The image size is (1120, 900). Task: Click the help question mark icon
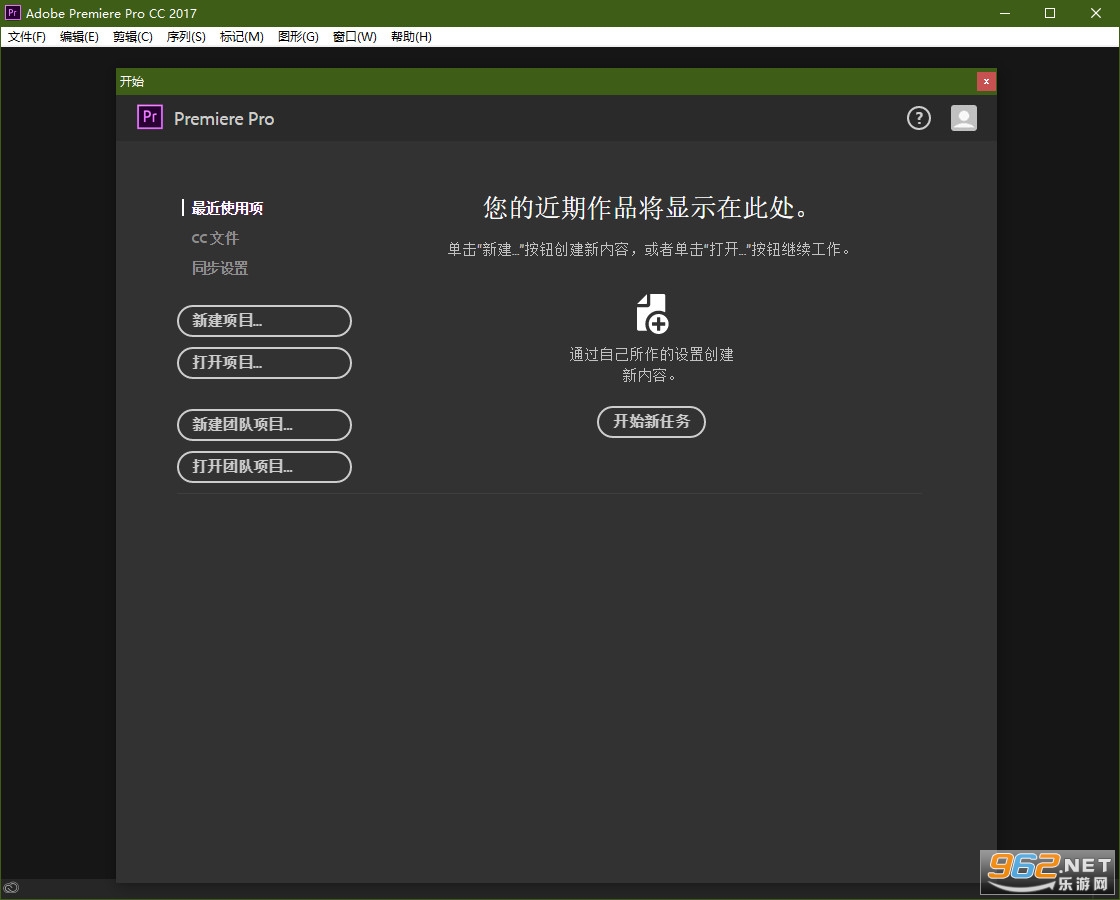tap(919, 118)
